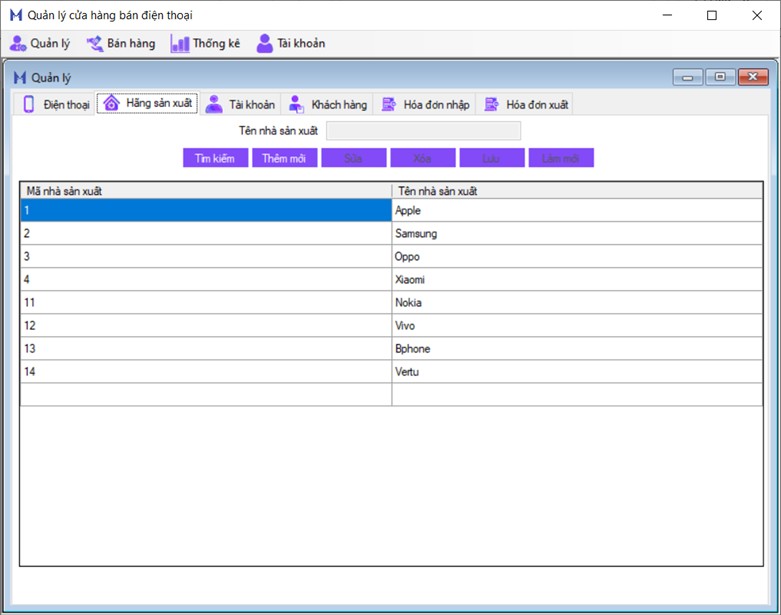The width and height of the screenshot is (781, 615).
Task: Click the Tài khoản user icon in menu bar
Action: [264, 43]
